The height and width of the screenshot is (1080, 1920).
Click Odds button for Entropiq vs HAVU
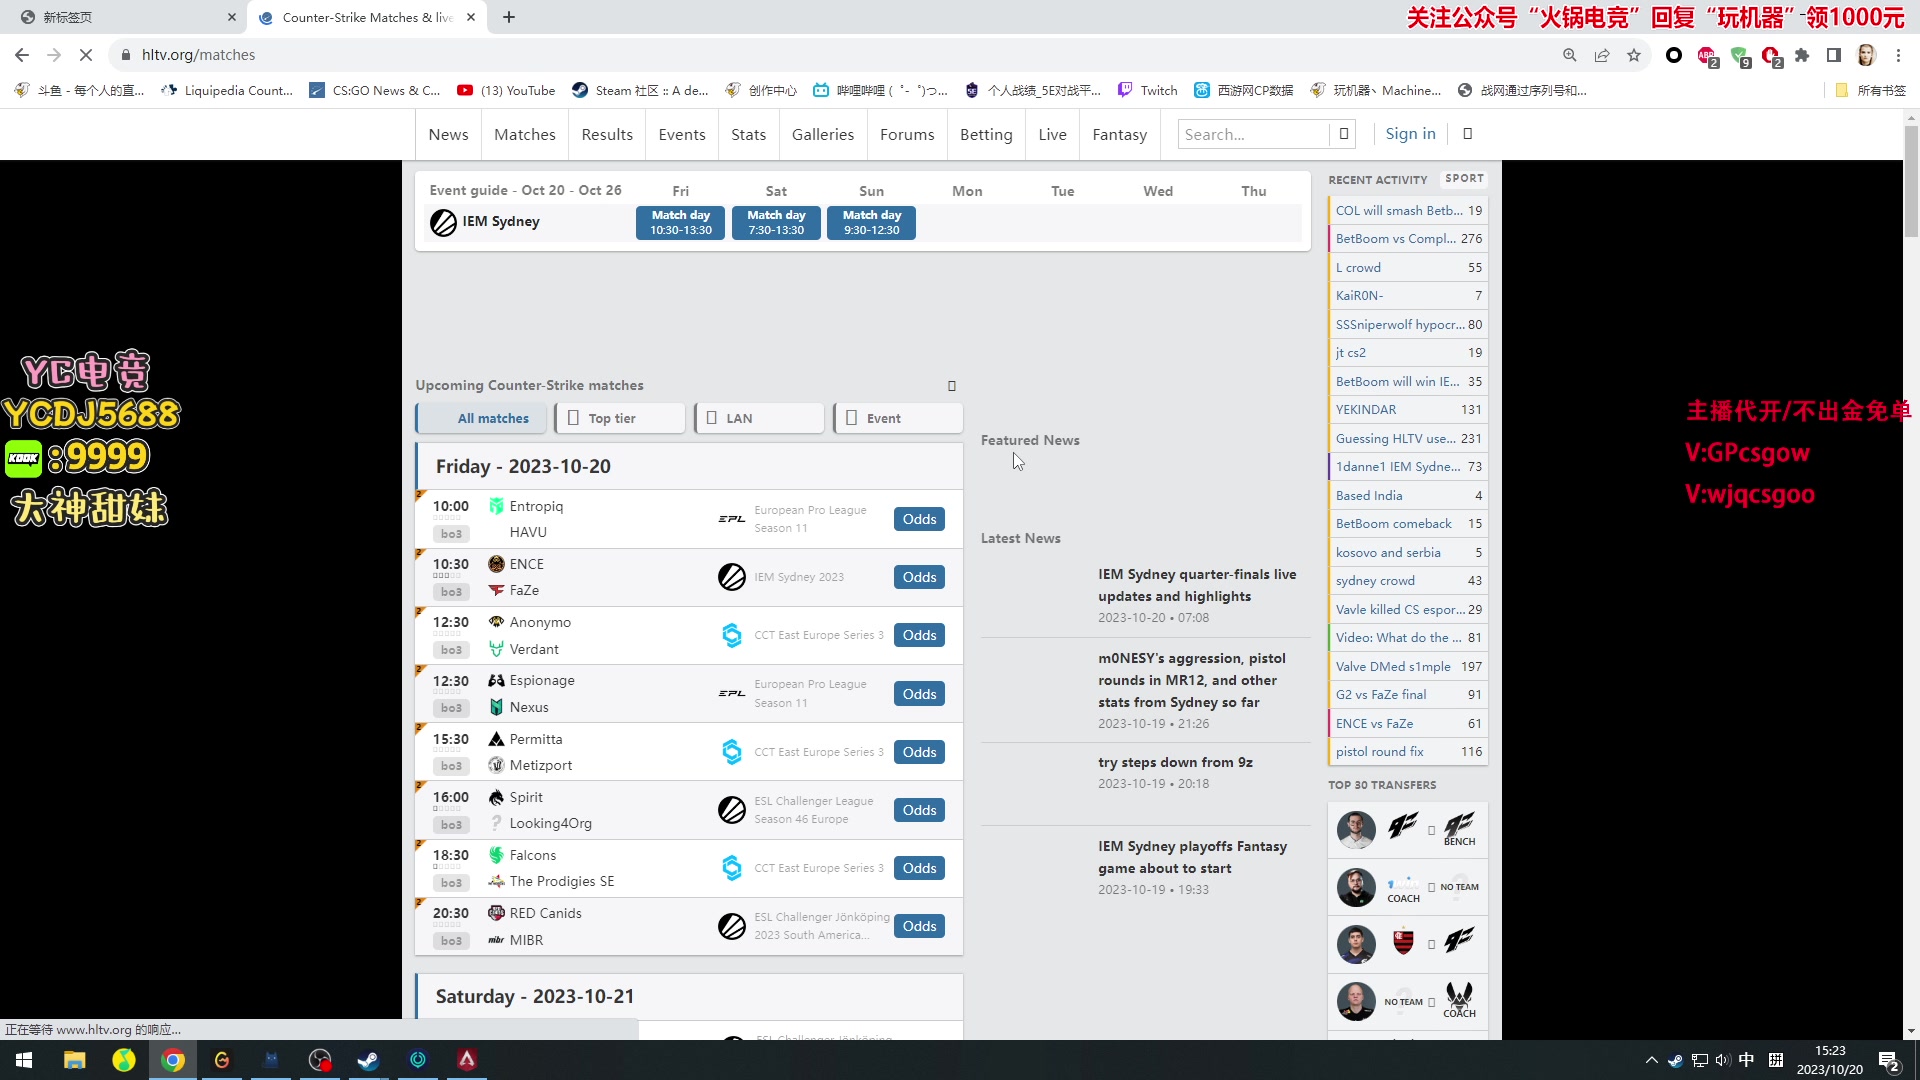[919, 519]
